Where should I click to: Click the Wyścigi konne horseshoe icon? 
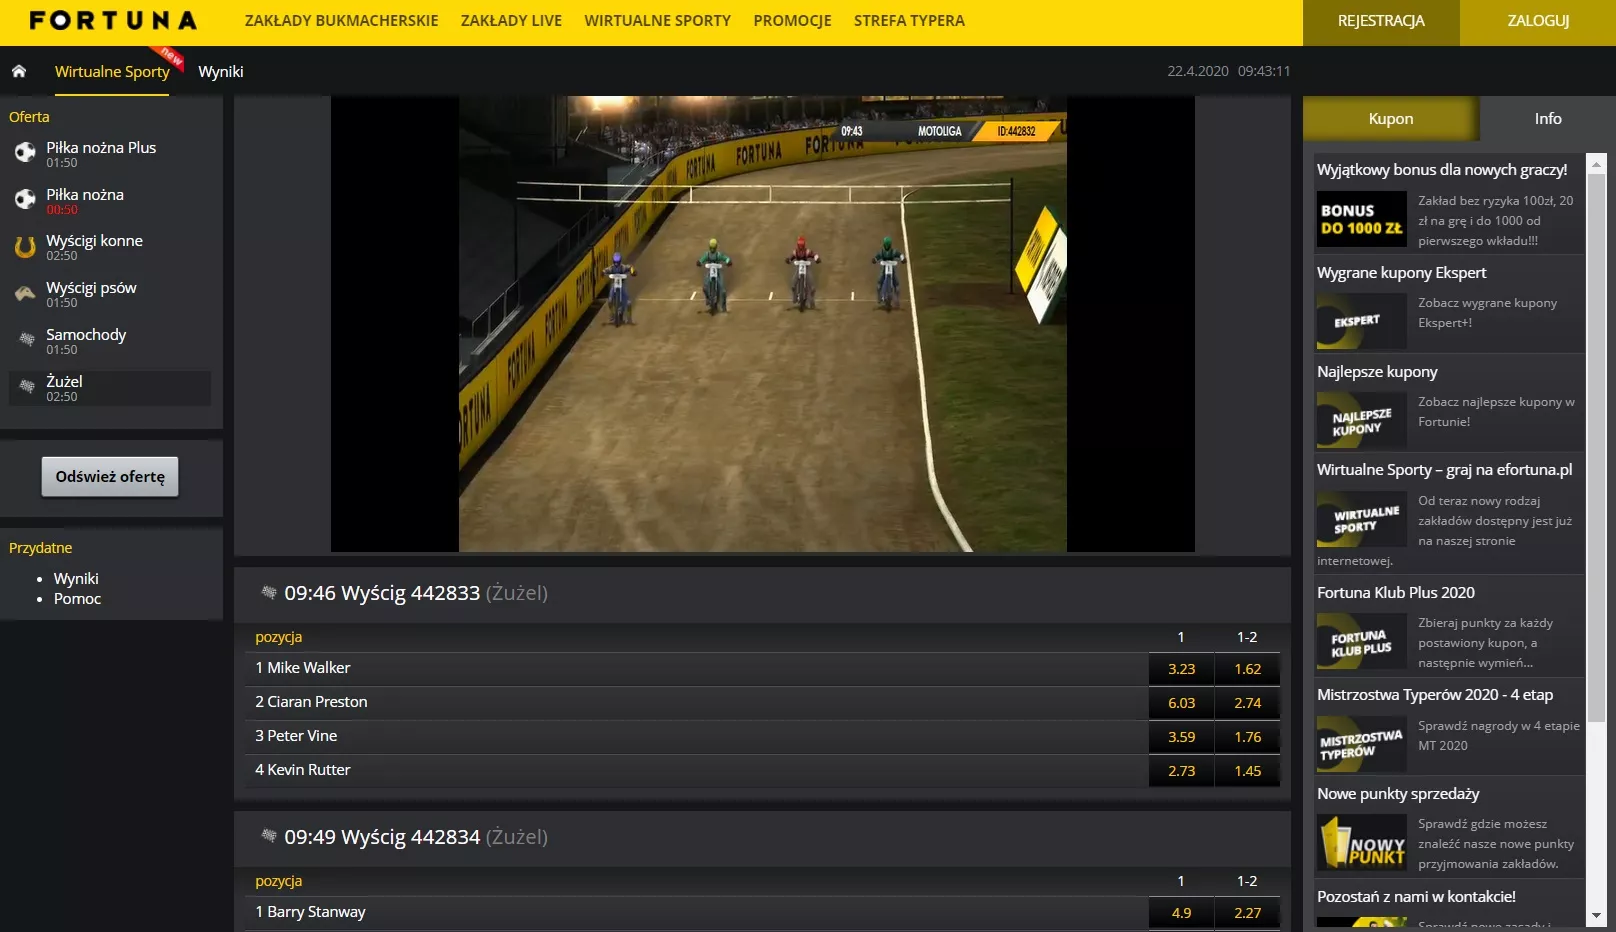tap(25, 247)
